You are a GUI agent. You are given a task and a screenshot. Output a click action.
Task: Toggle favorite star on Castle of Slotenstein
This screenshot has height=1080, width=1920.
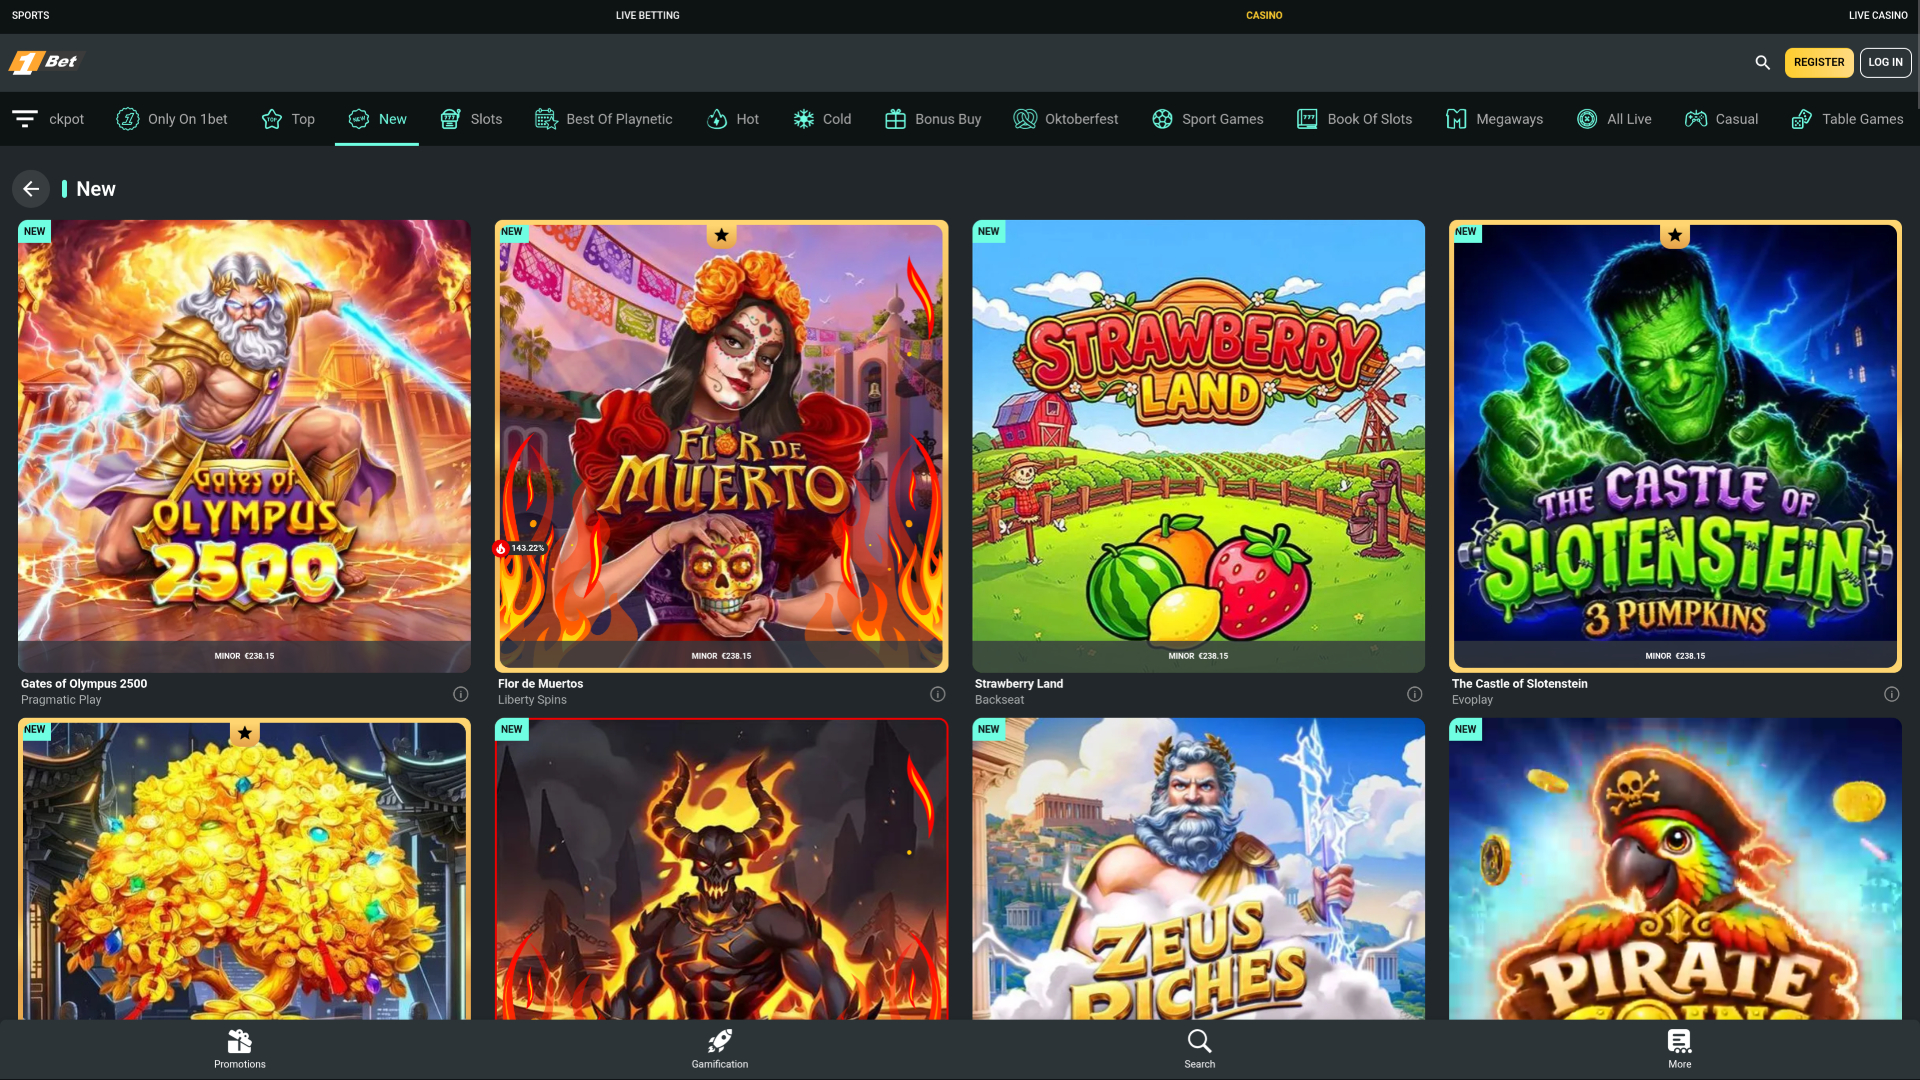[x=1675, y=235]
